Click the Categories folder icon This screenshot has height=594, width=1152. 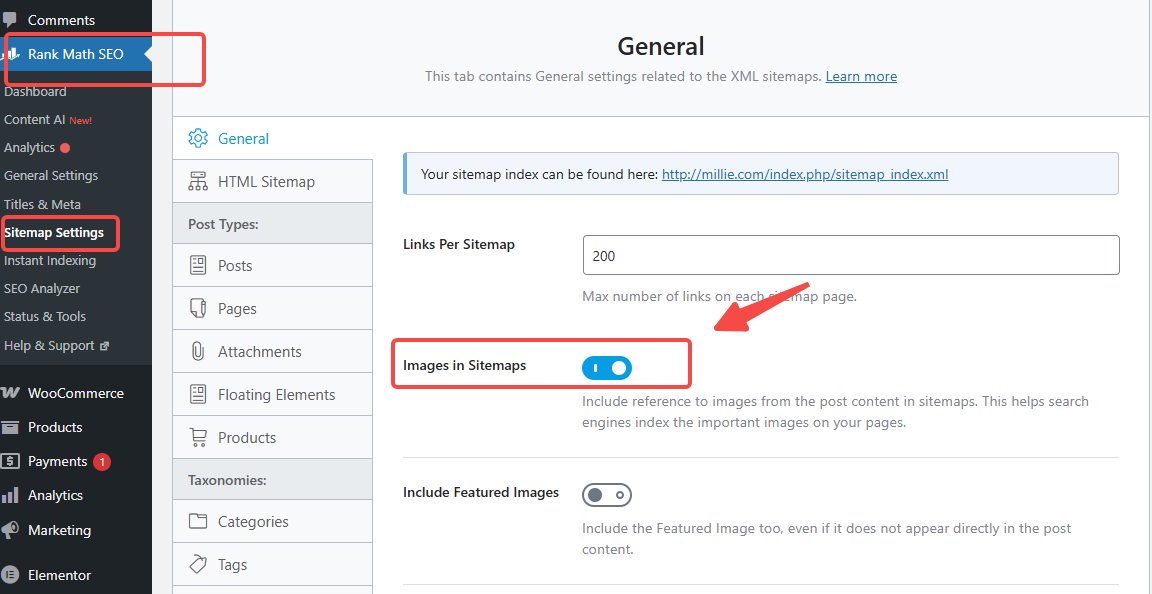pyautogui.click(x=198, y=522)
